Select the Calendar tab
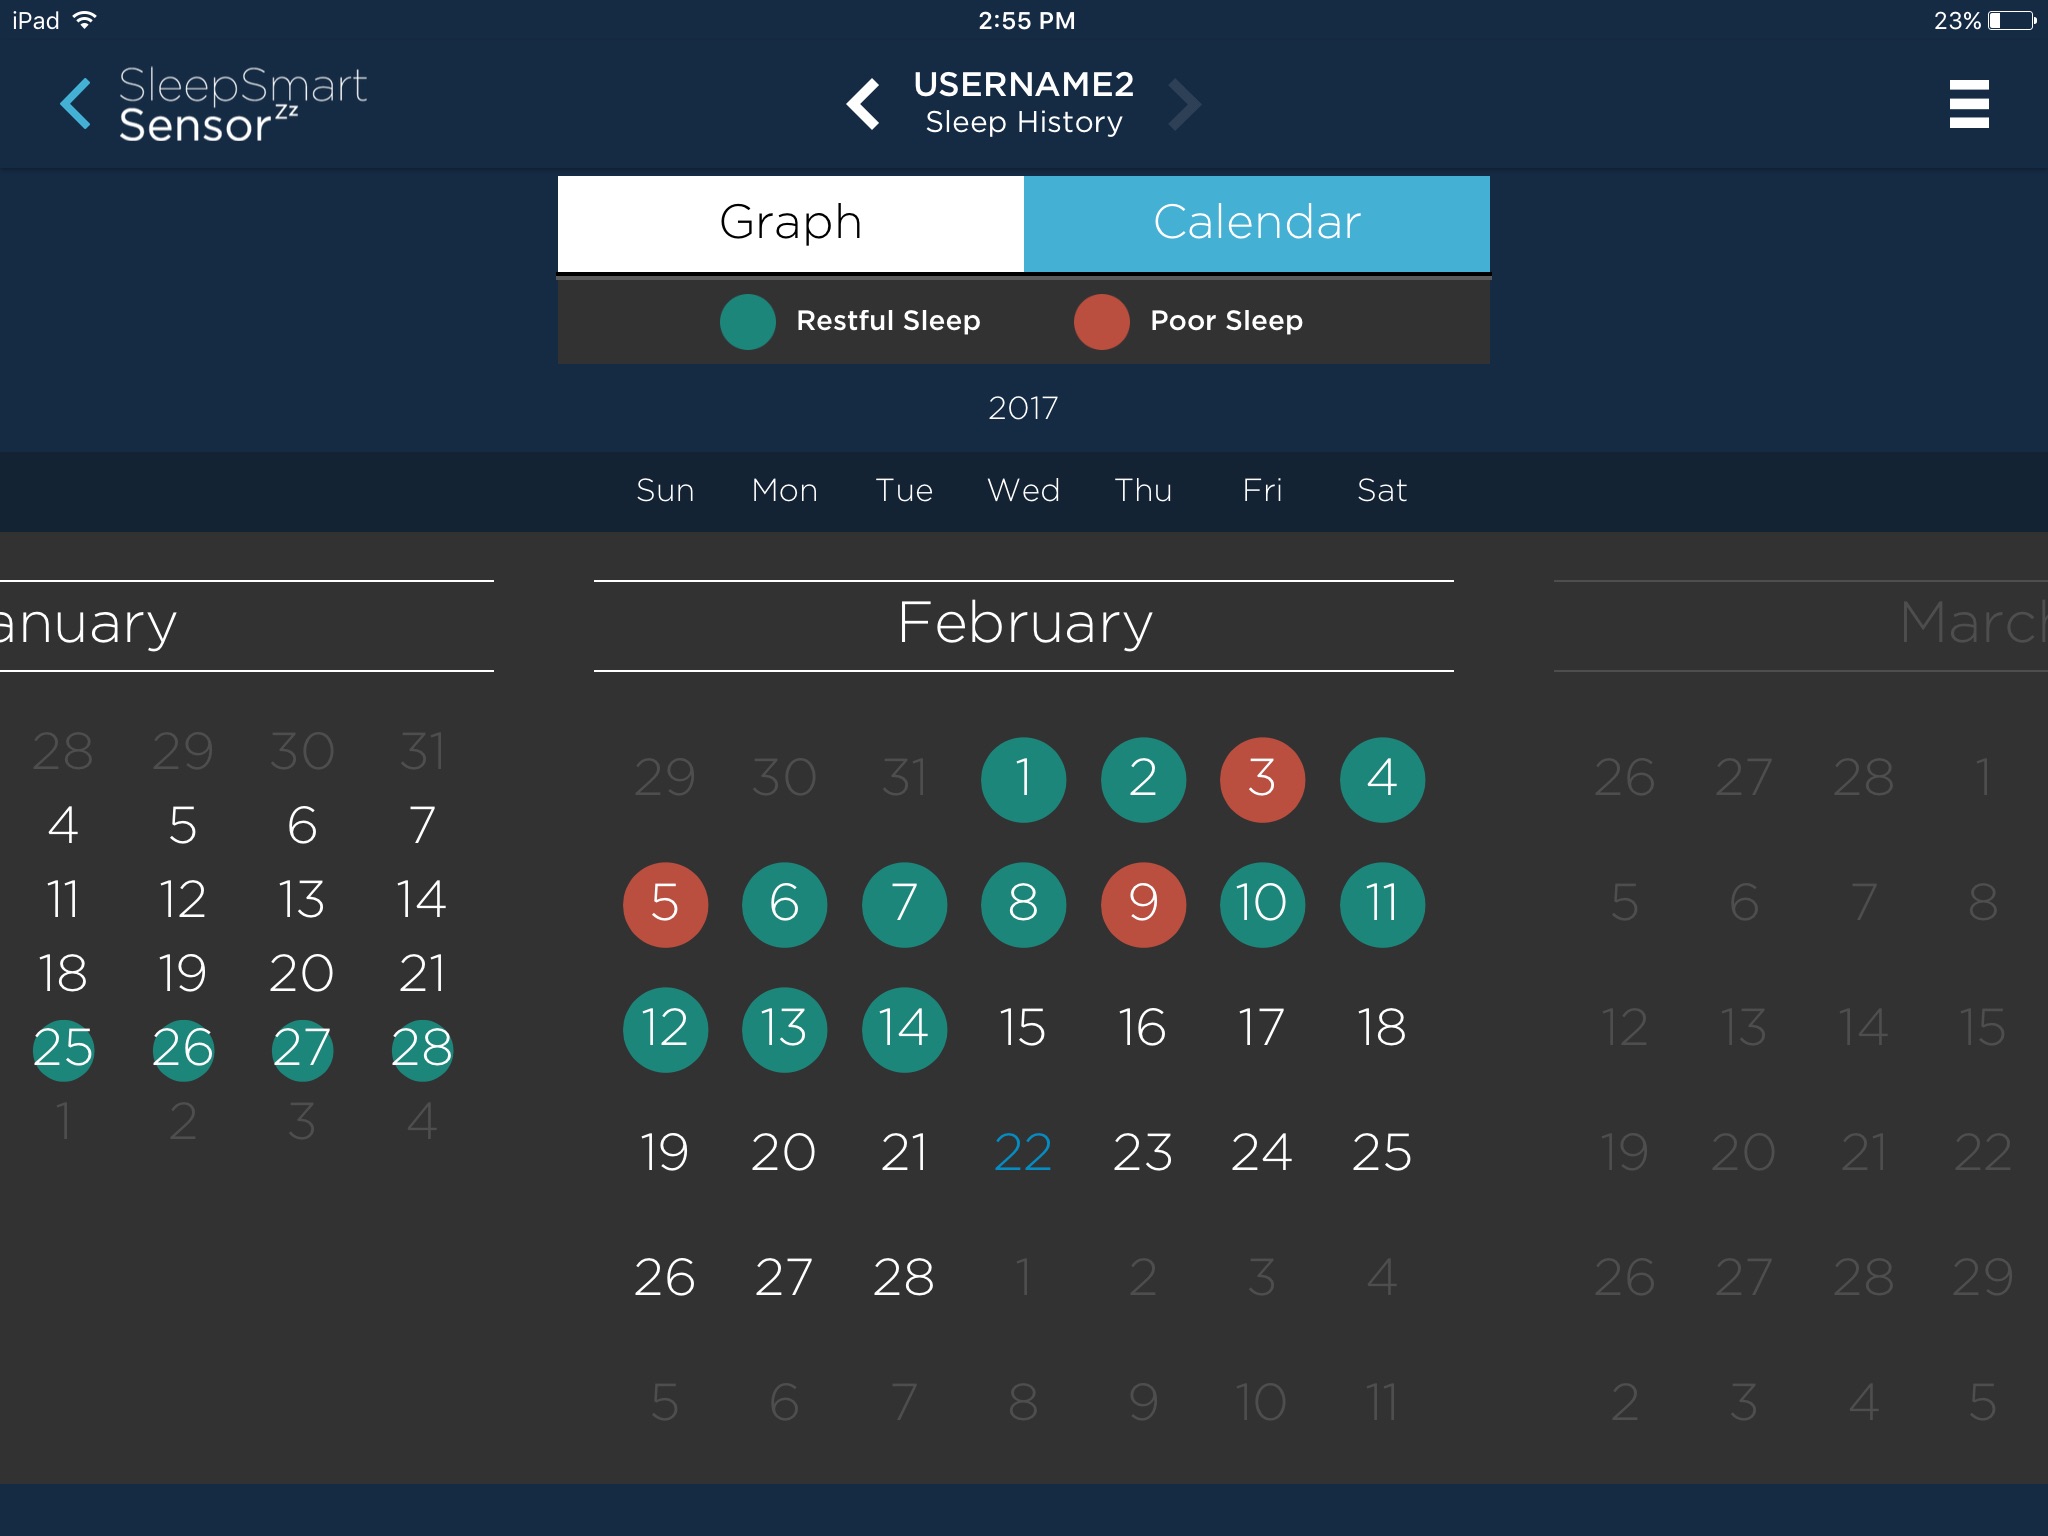 pos(1256,223)
